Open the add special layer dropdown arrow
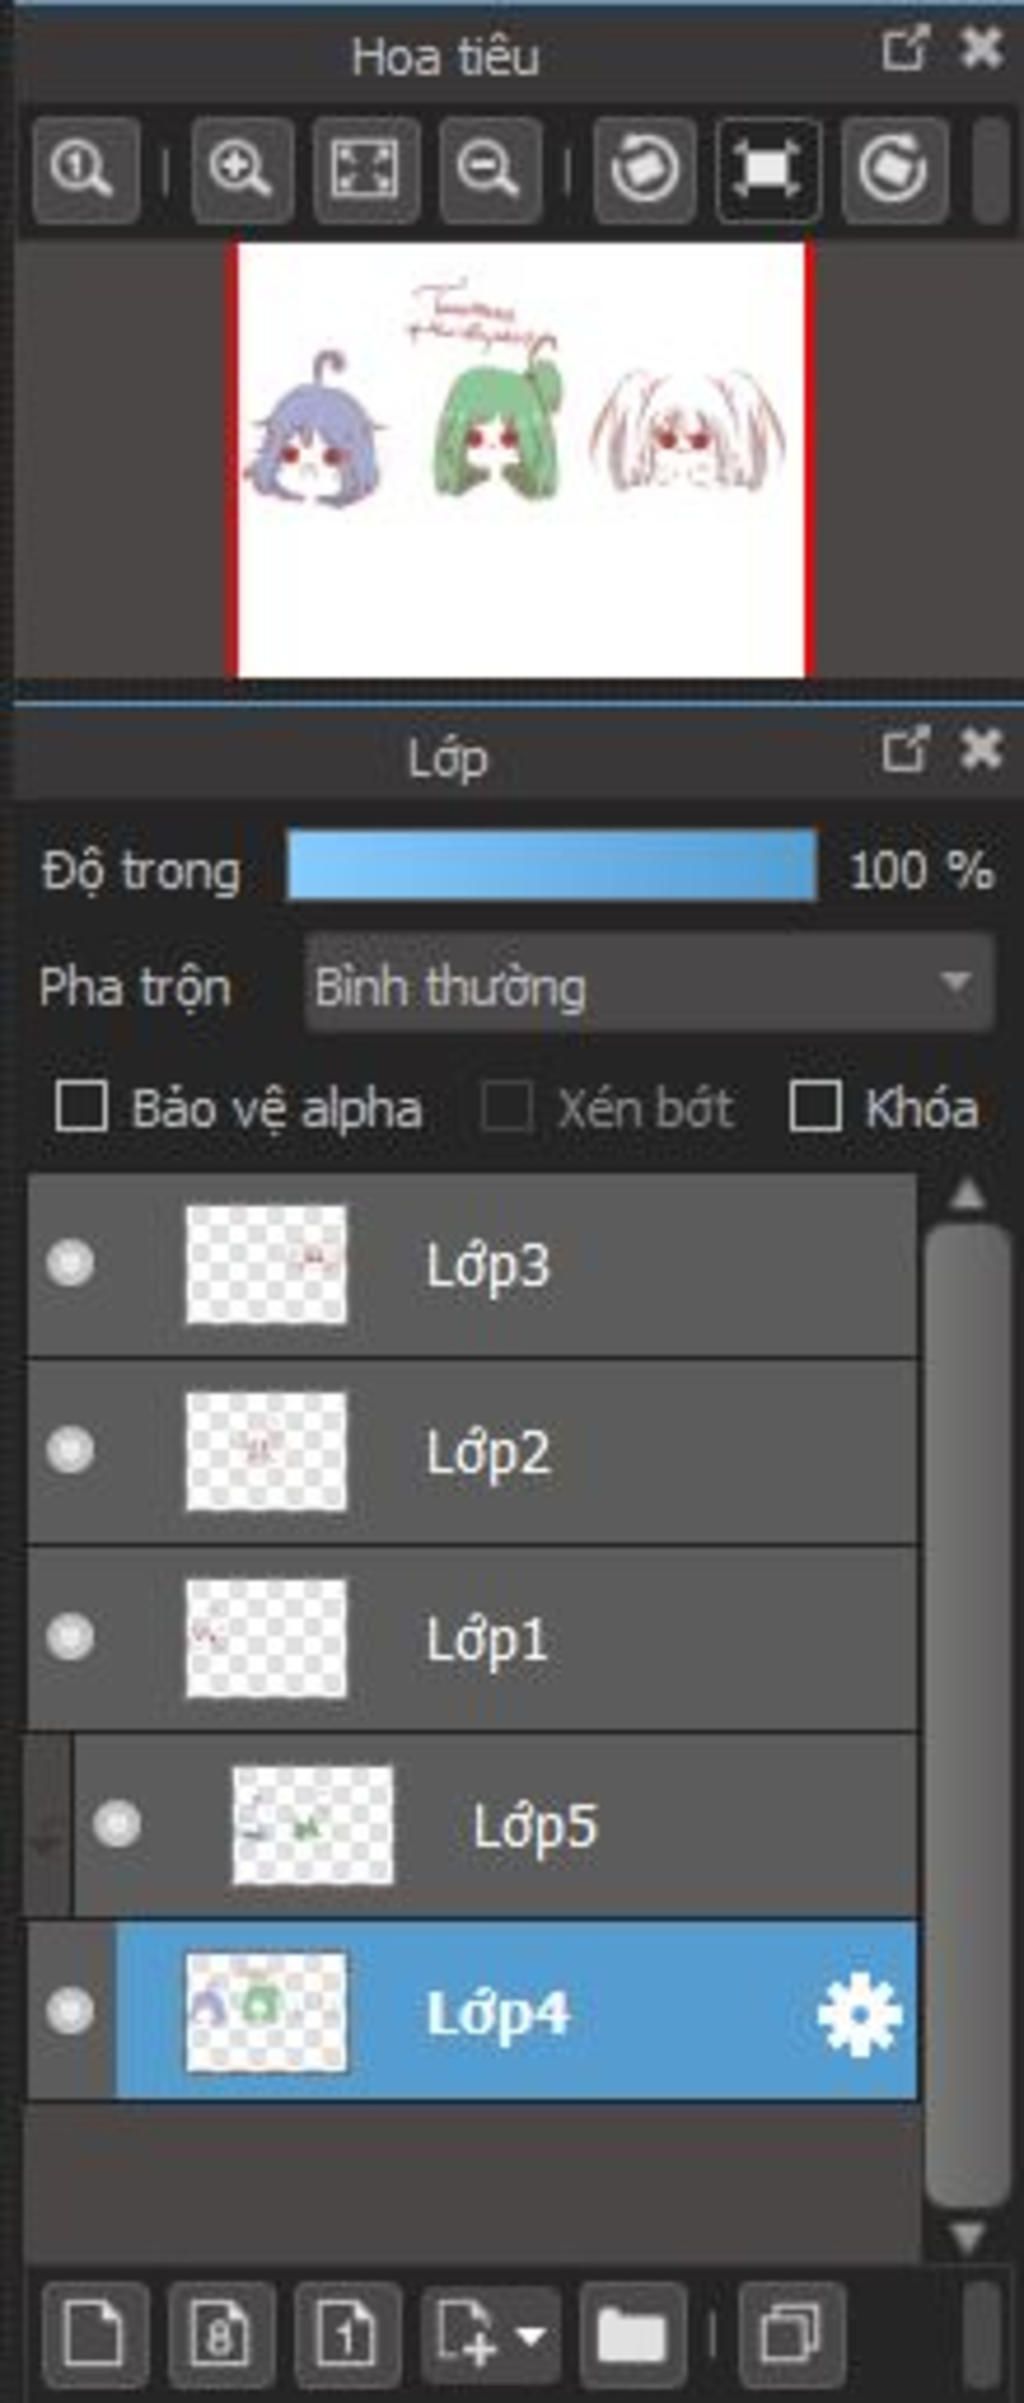 point(531,2336)
